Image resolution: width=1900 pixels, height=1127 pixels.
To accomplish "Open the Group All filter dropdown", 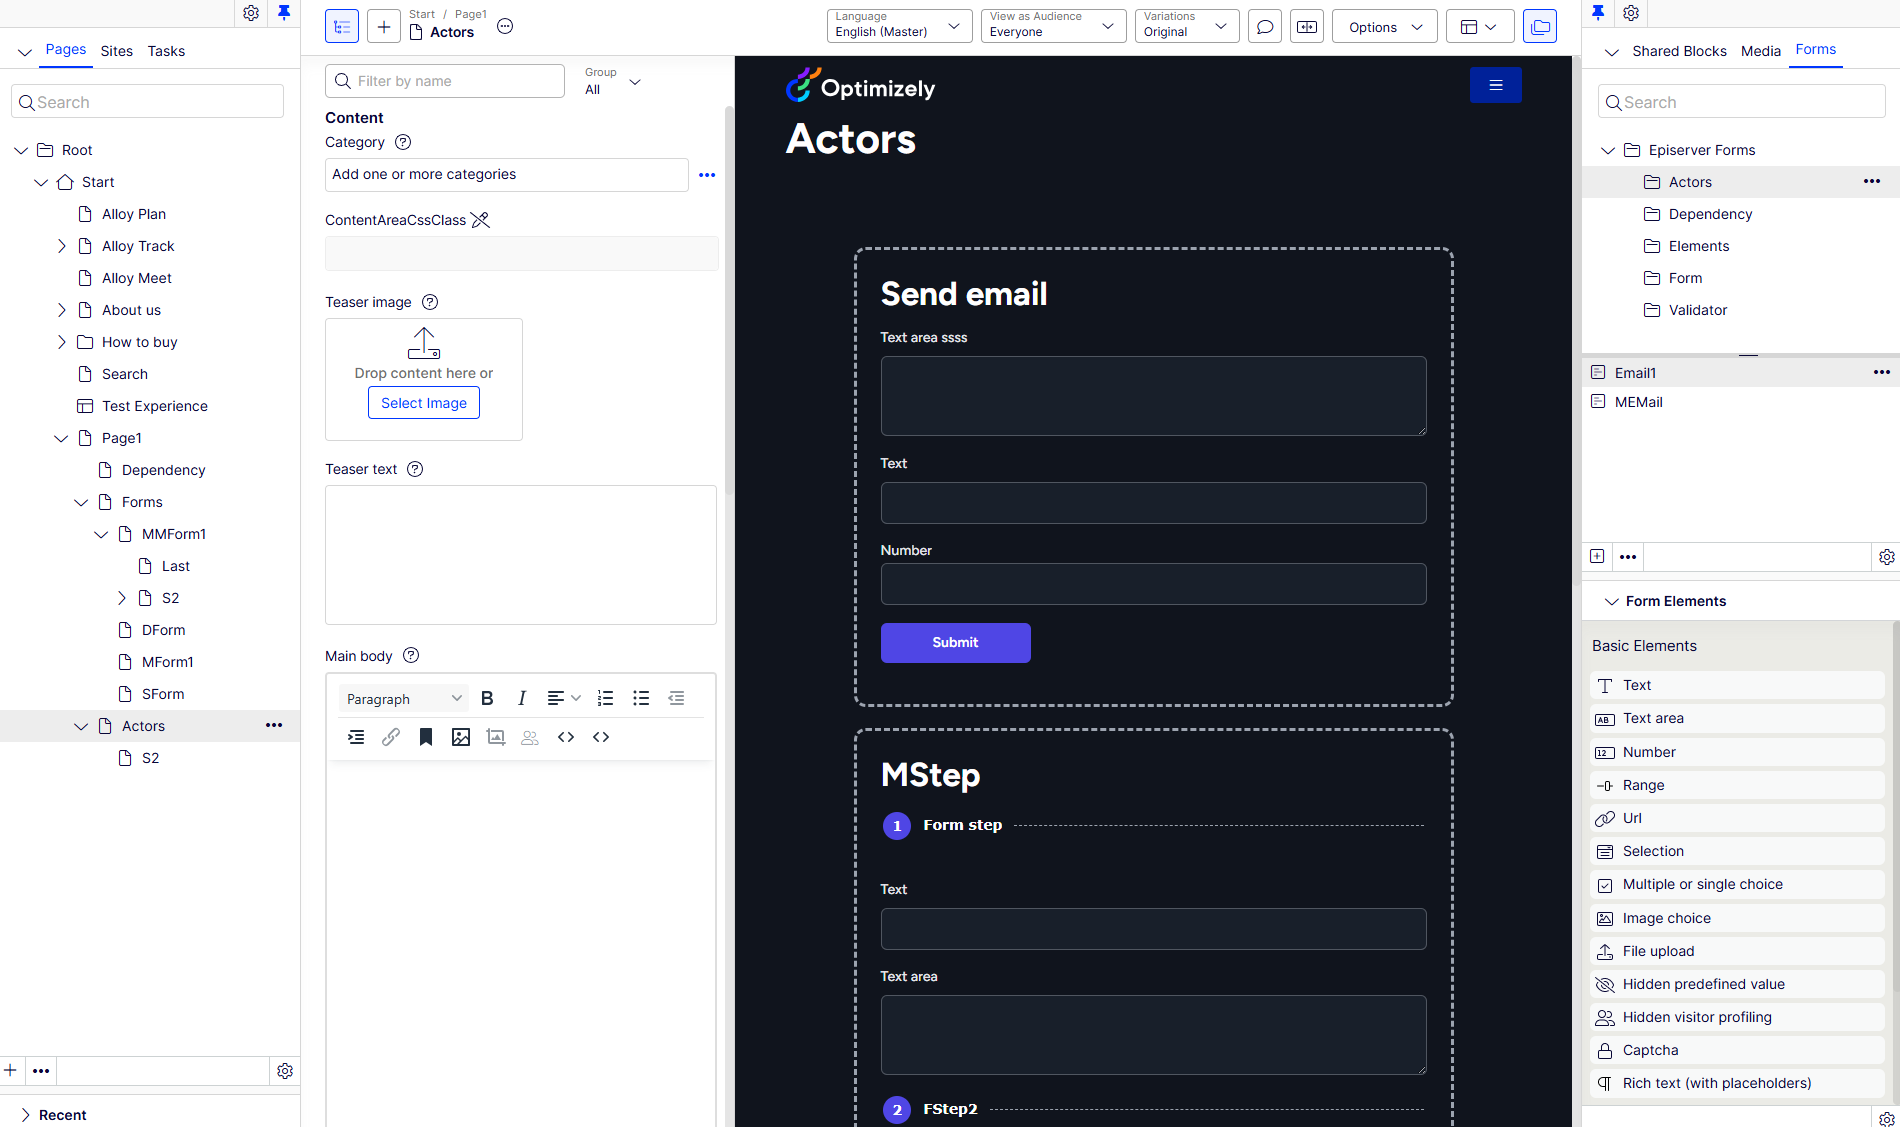I will pos(613,81).
